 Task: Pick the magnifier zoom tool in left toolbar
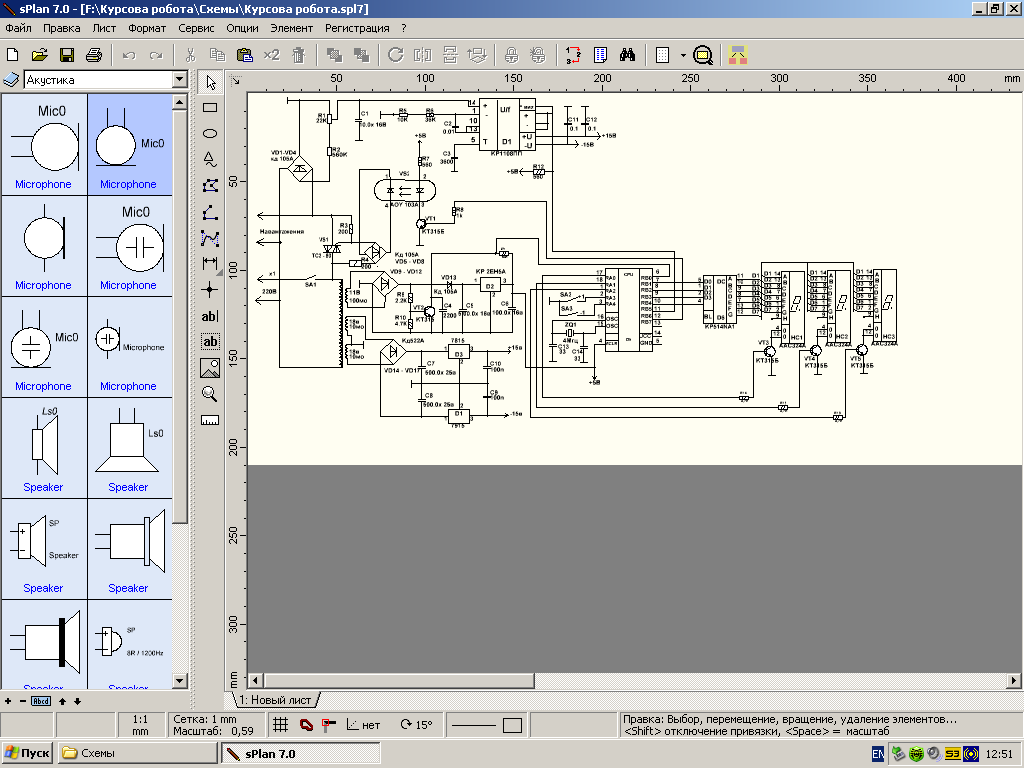210,394
